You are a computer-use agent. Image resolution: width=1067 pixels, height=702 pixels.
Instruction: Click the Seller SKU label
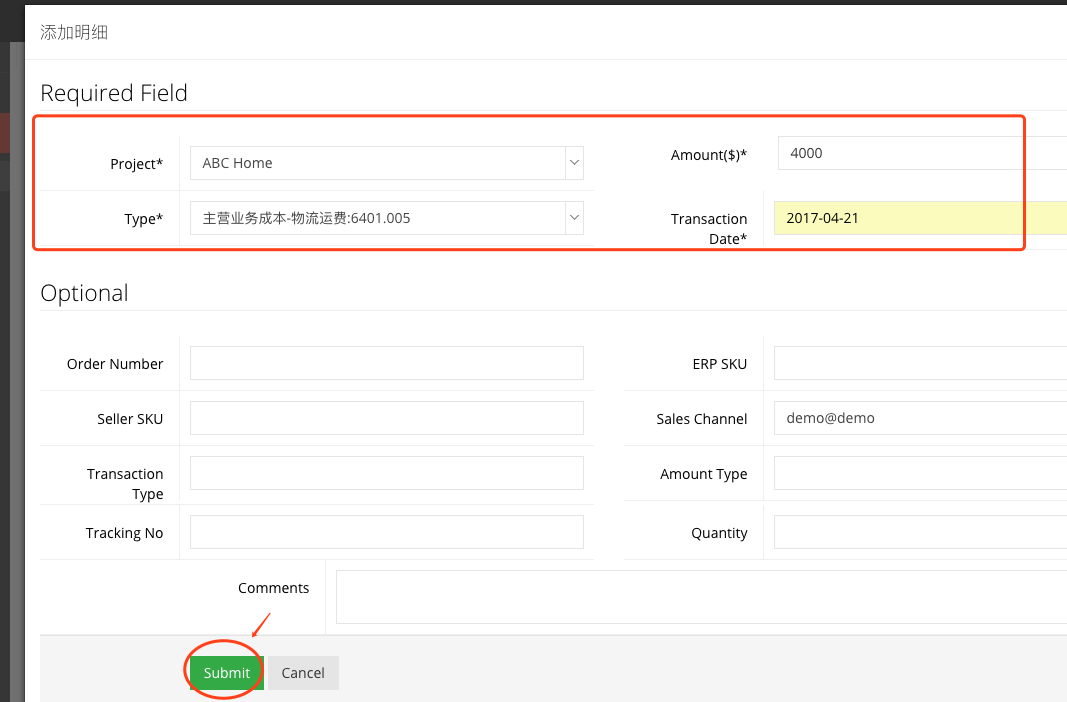pyautogui.click(x=130, y=419)
